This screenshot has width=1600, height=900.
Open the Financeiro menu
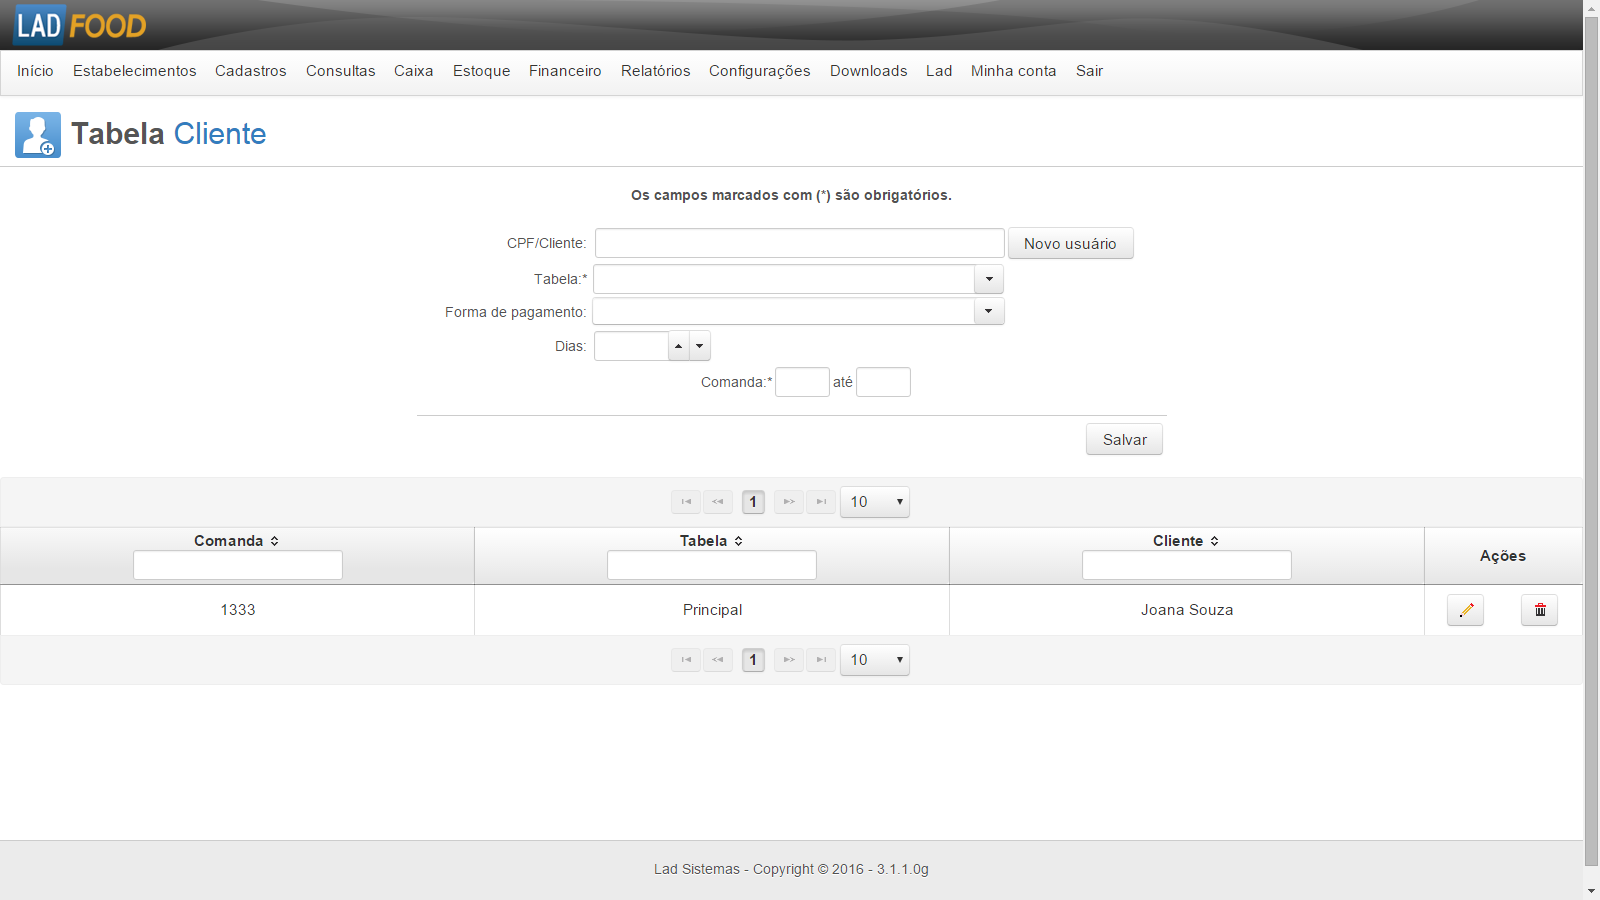pos(565,71)
